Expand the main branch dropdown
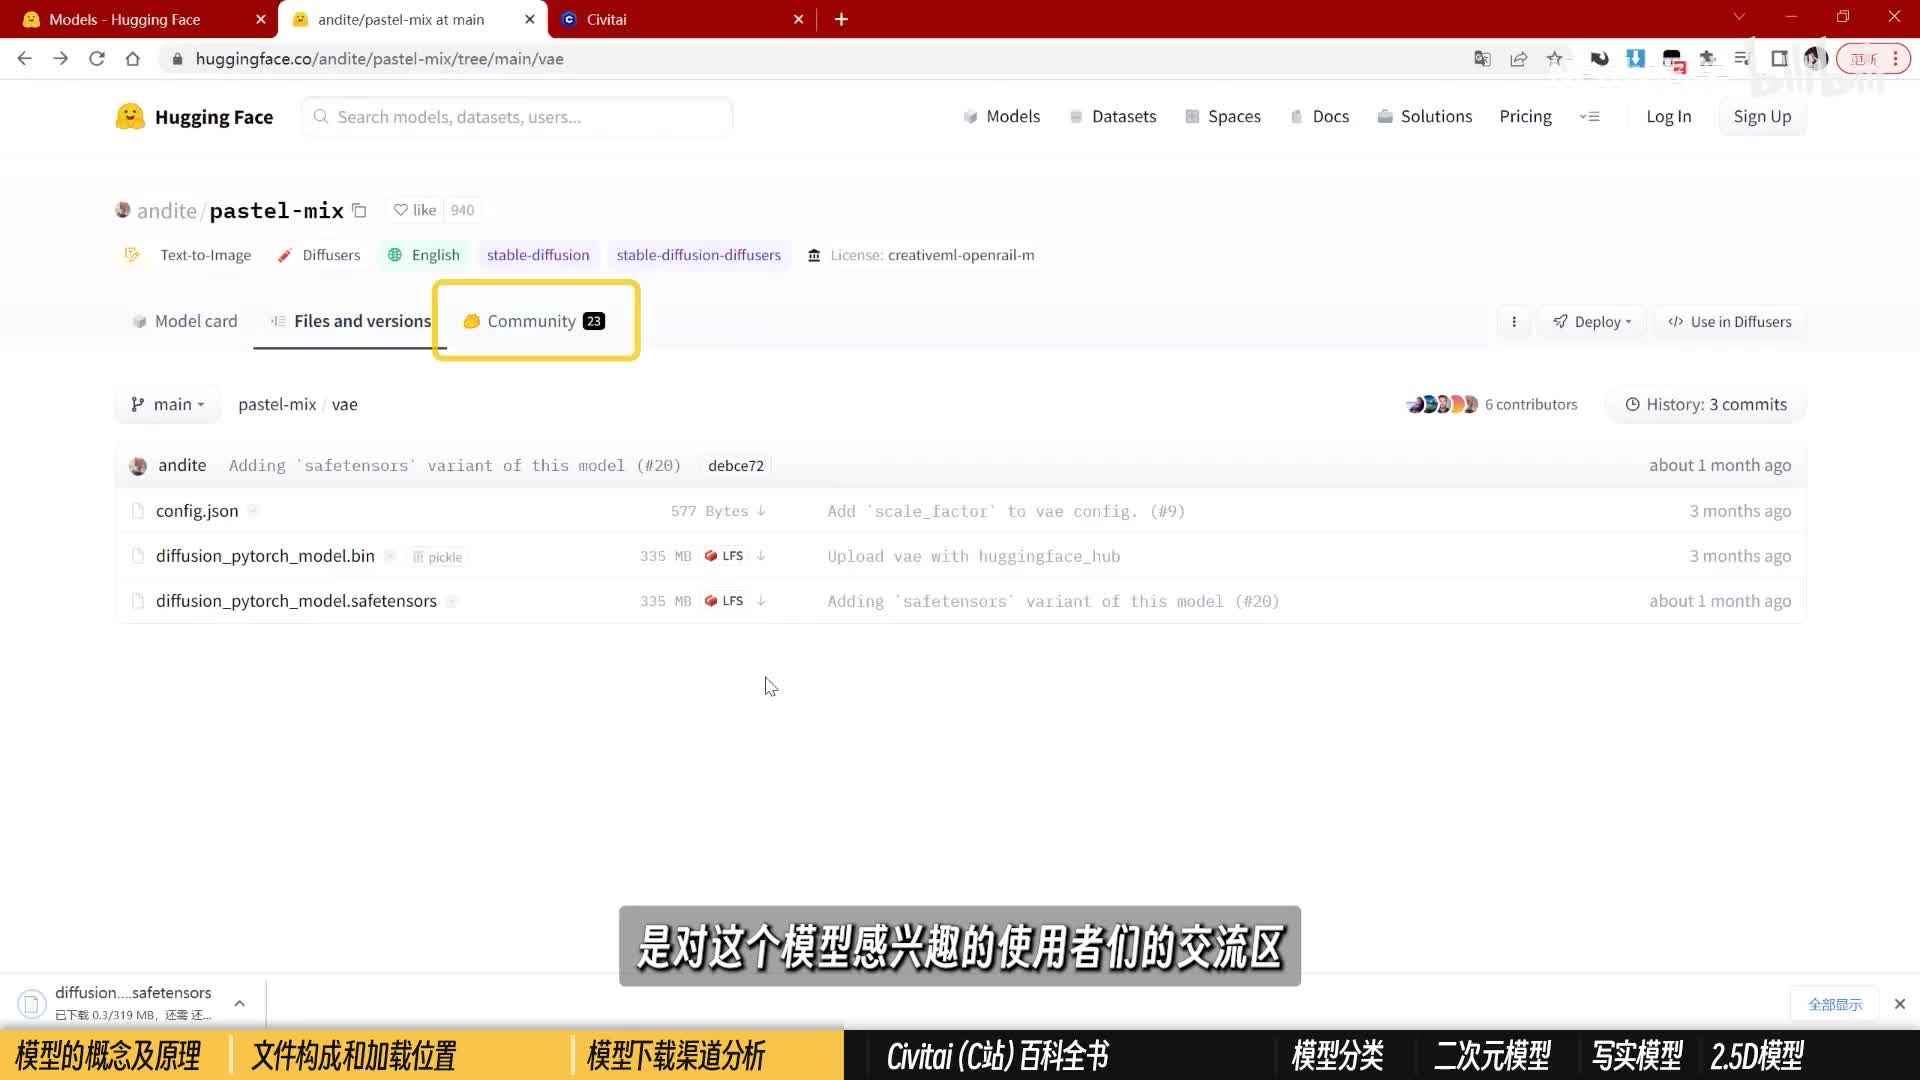The height and width of the screenshot is (1080, 1920). coord(168,405)
